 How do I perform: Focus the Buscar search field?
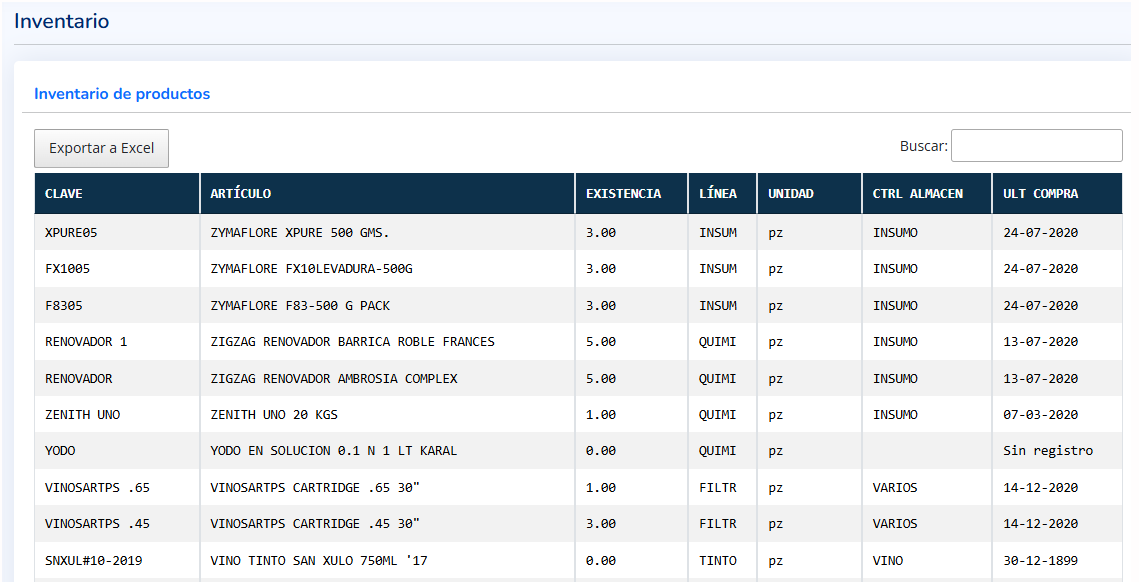(1036, 145)
